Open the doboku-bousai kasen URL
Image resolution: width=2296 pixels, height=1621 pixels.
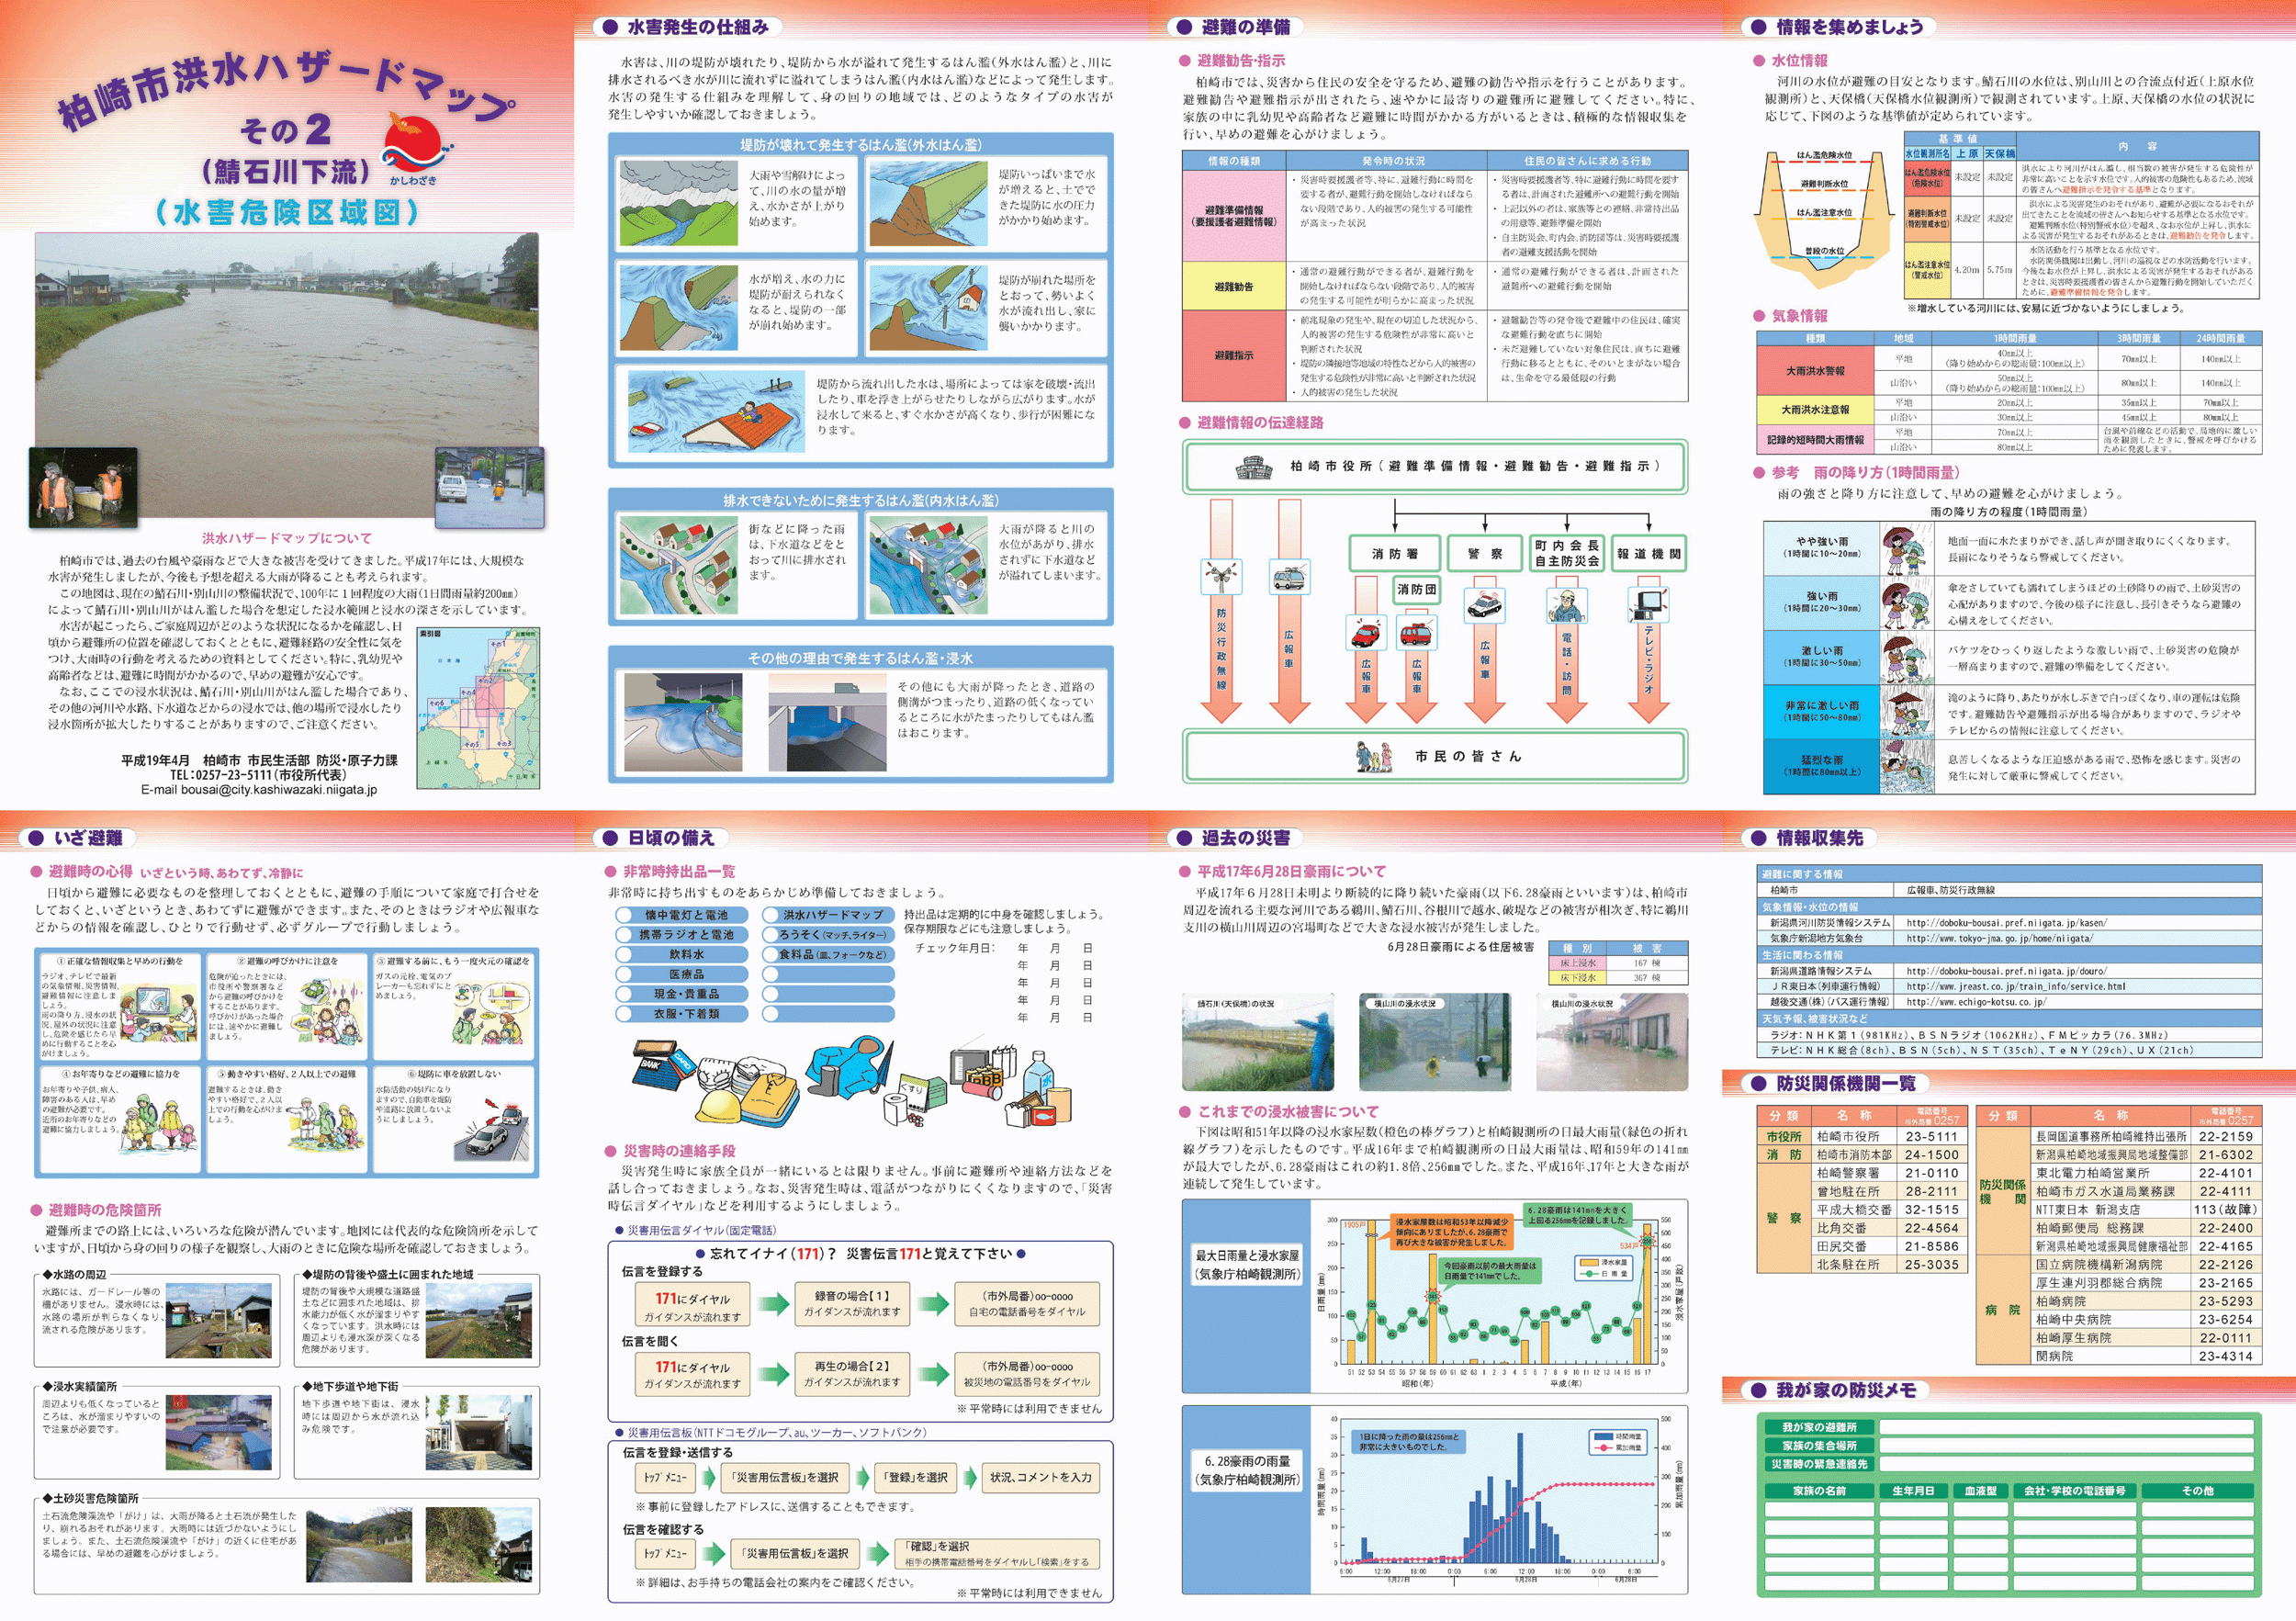coord(2007,923)
